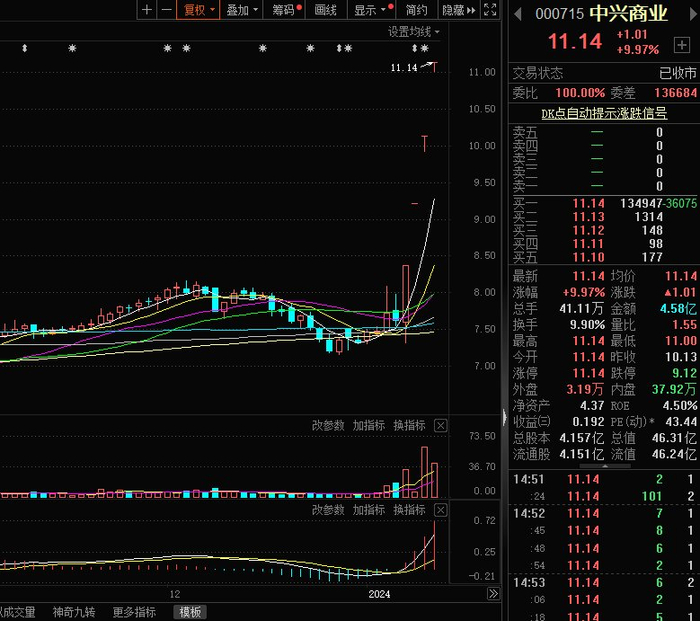Open the 叠加 dropdown
Screen dimensions: 700x621
click(242, 9)
